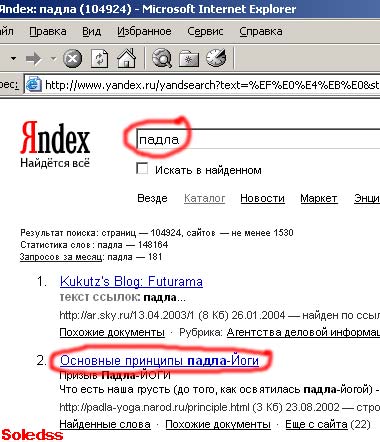Open Основные принципы падла-Йоги result link
This screenshot has width=380, height=442.
159,360
